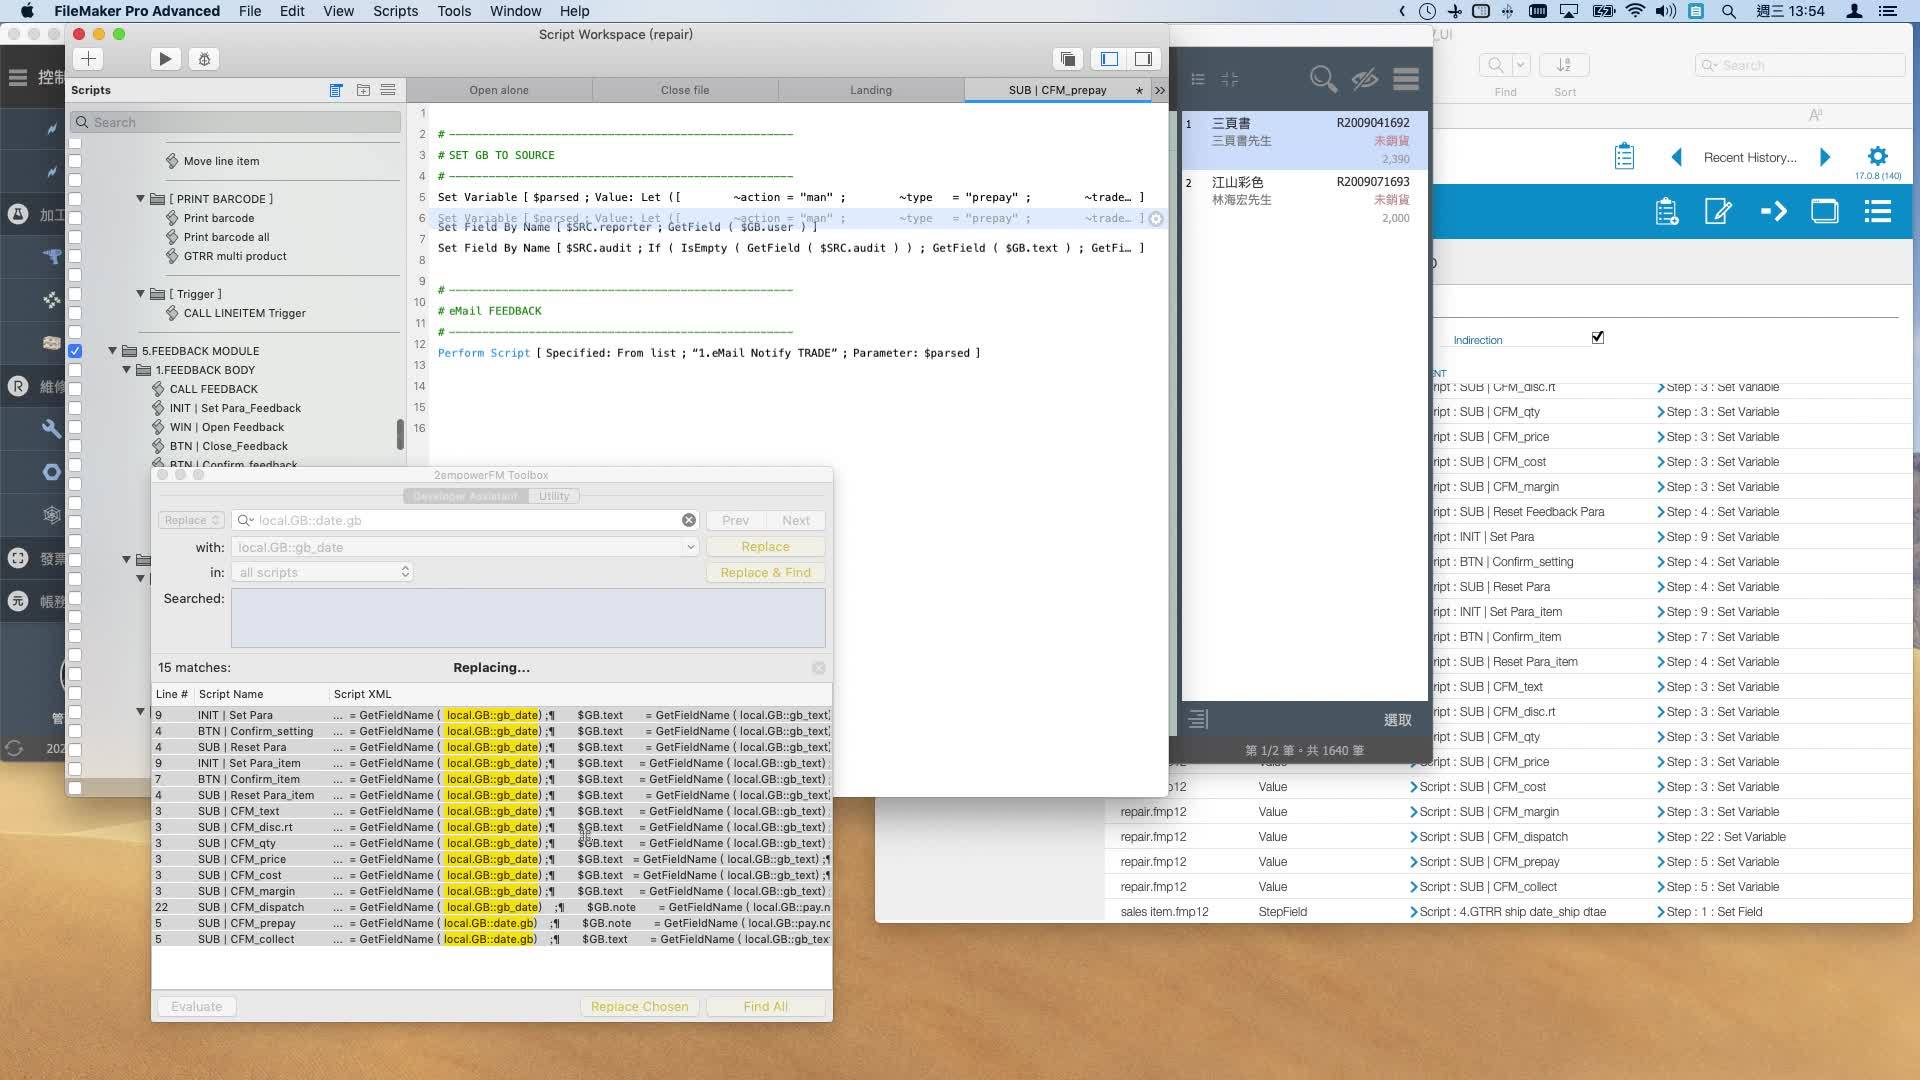Screen dimensions: 1920x1080
Task: Open the Time Machine menu bar icon
Action: pos(1427,11)
